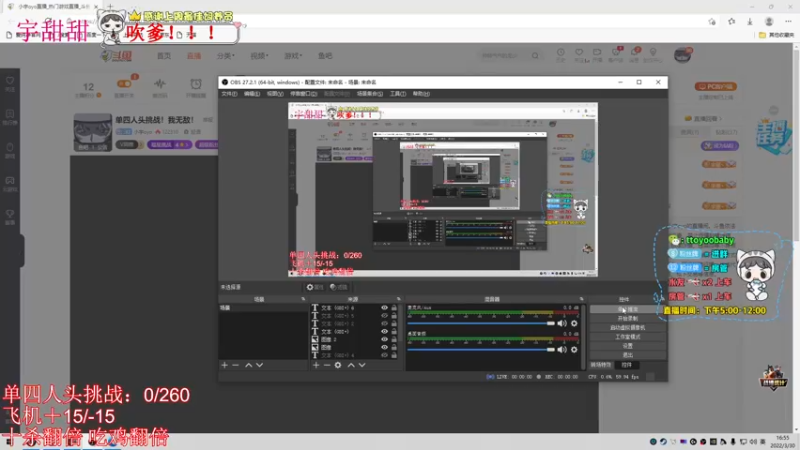Click 开始录制 start recording button
The image size is (800, 450).
(628, 318)
